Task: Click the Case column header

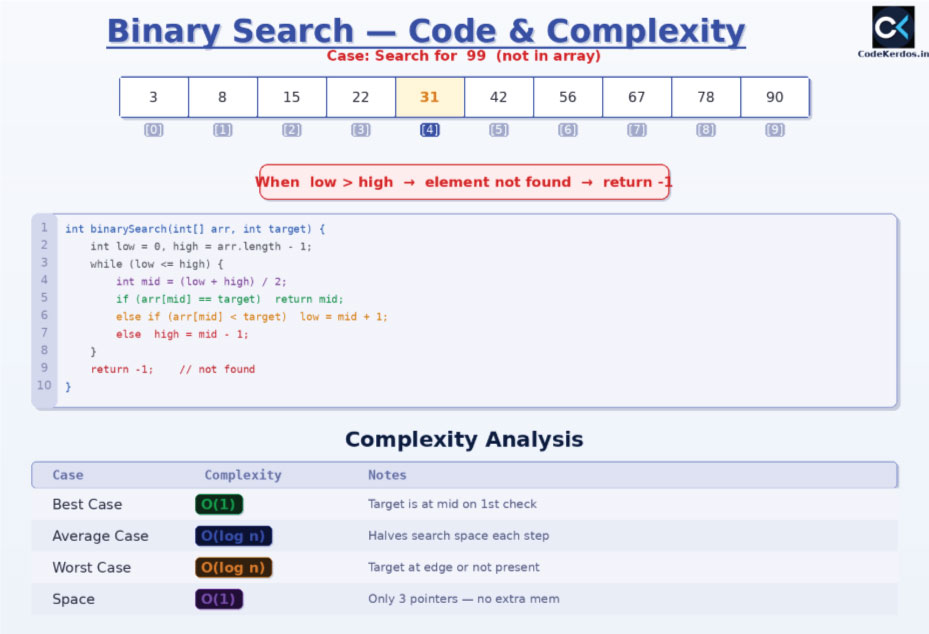Action: pos(68,475)
